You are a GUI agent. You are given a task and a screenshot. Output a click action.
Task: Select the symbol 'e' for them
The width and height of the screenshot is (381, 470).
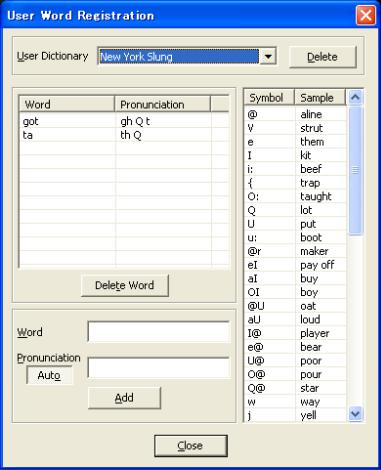[x=295, y=142]
